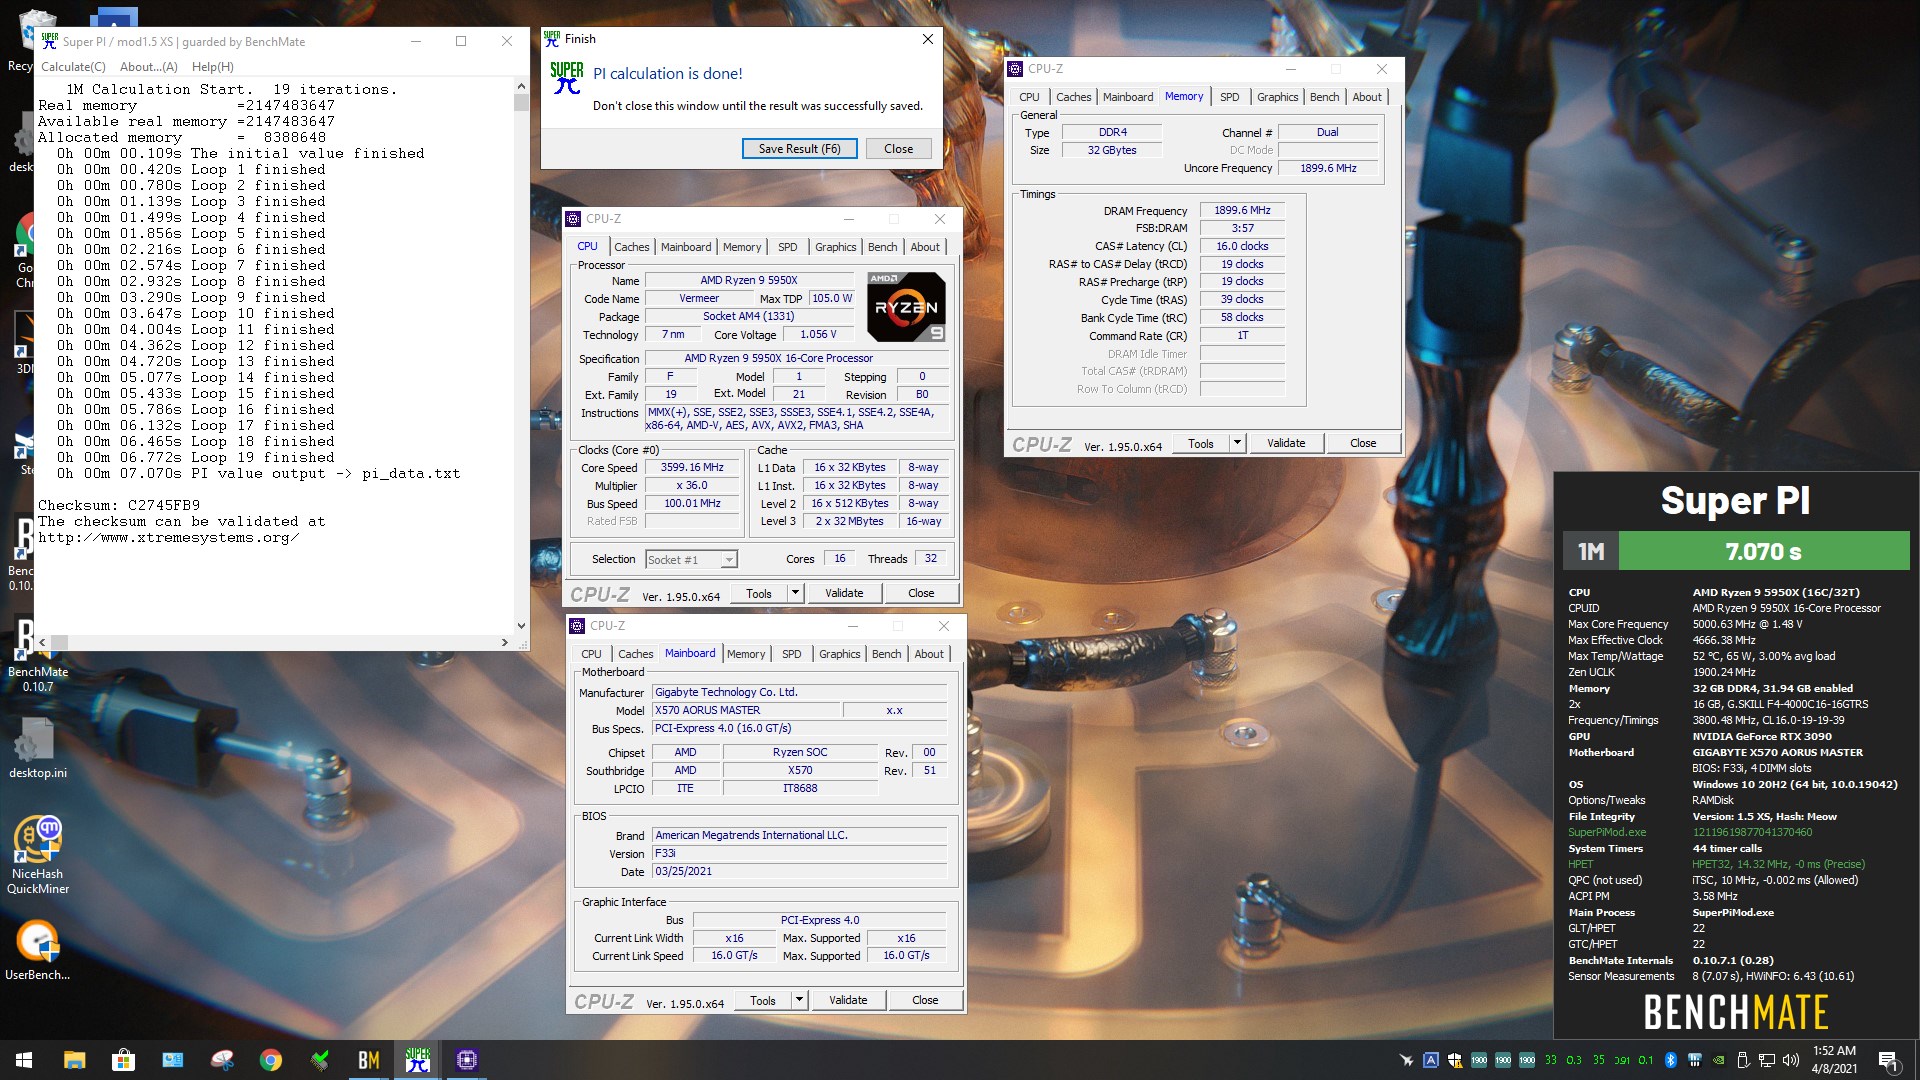The image size is (1920, 1080).
Task: Expand Tools dropdown in CPU-Z Mainboard window
Action: coord(799,1000)
